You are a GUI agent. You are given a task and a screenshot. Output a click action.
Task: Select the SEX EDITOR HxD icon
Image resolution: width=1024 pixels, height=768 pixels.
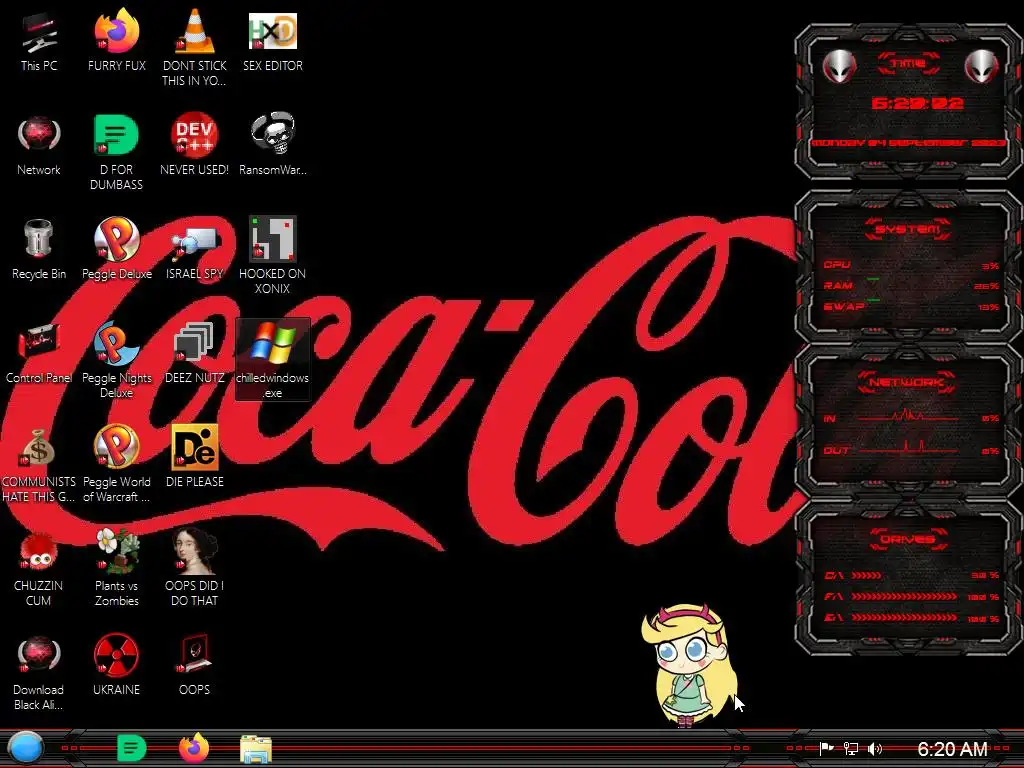click(272, 42)
